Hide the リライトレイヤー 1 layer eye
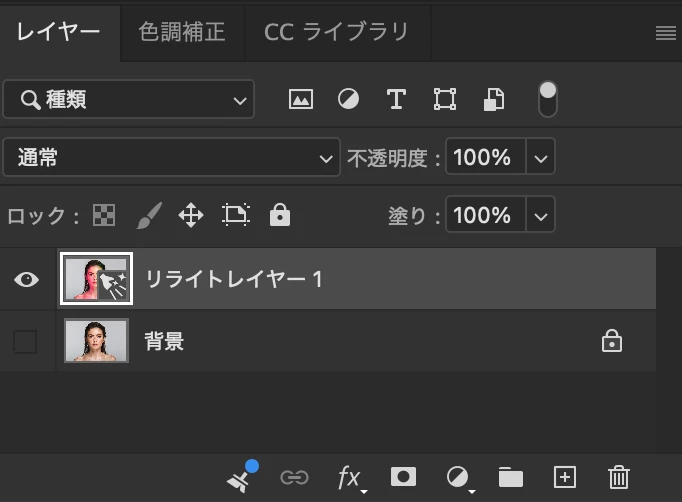Image resolution: width=682 pixels, height=502 pixels. [27, 279]
